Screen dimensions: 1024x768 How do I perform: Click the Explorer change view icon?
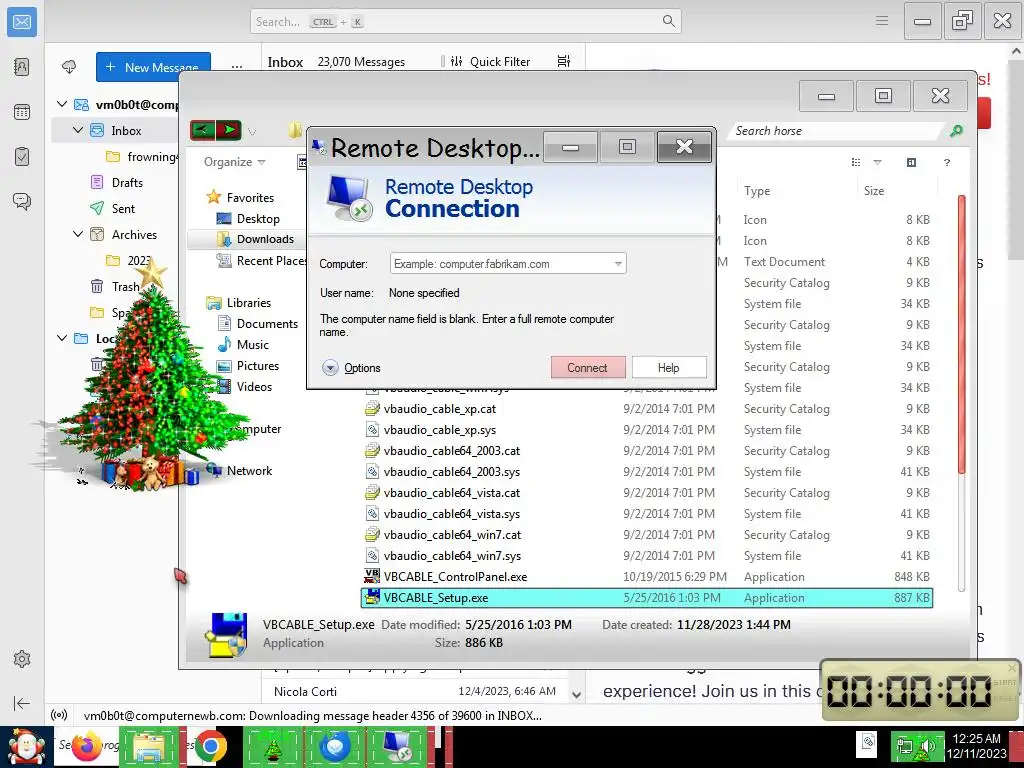[x=856, y=162]
